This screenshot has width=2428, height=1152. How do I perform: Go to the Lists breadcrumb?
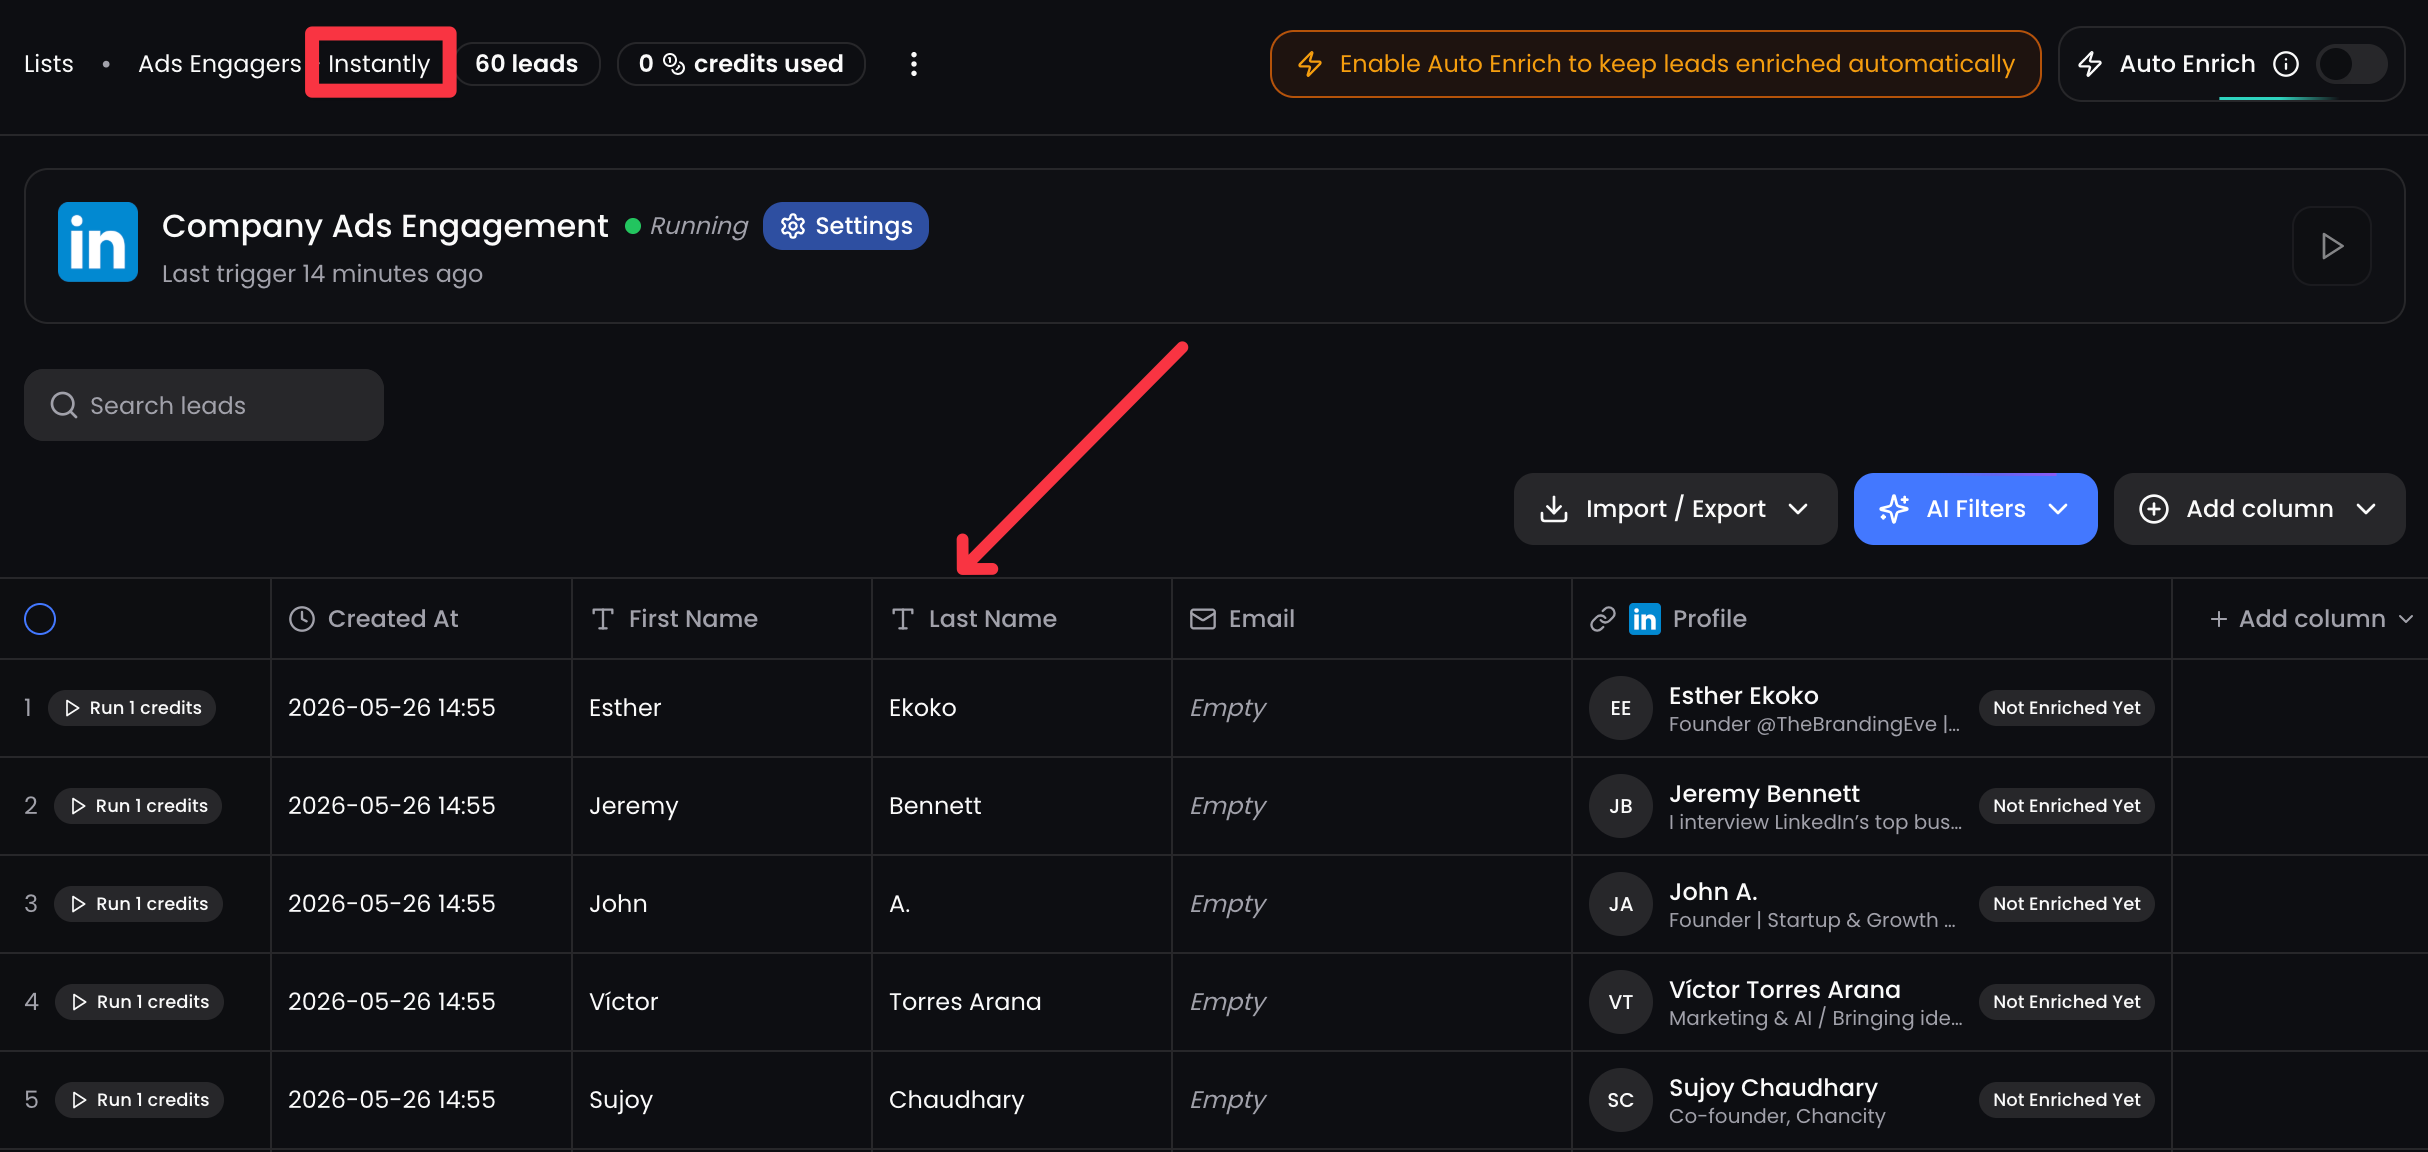[x=49, y=64]
